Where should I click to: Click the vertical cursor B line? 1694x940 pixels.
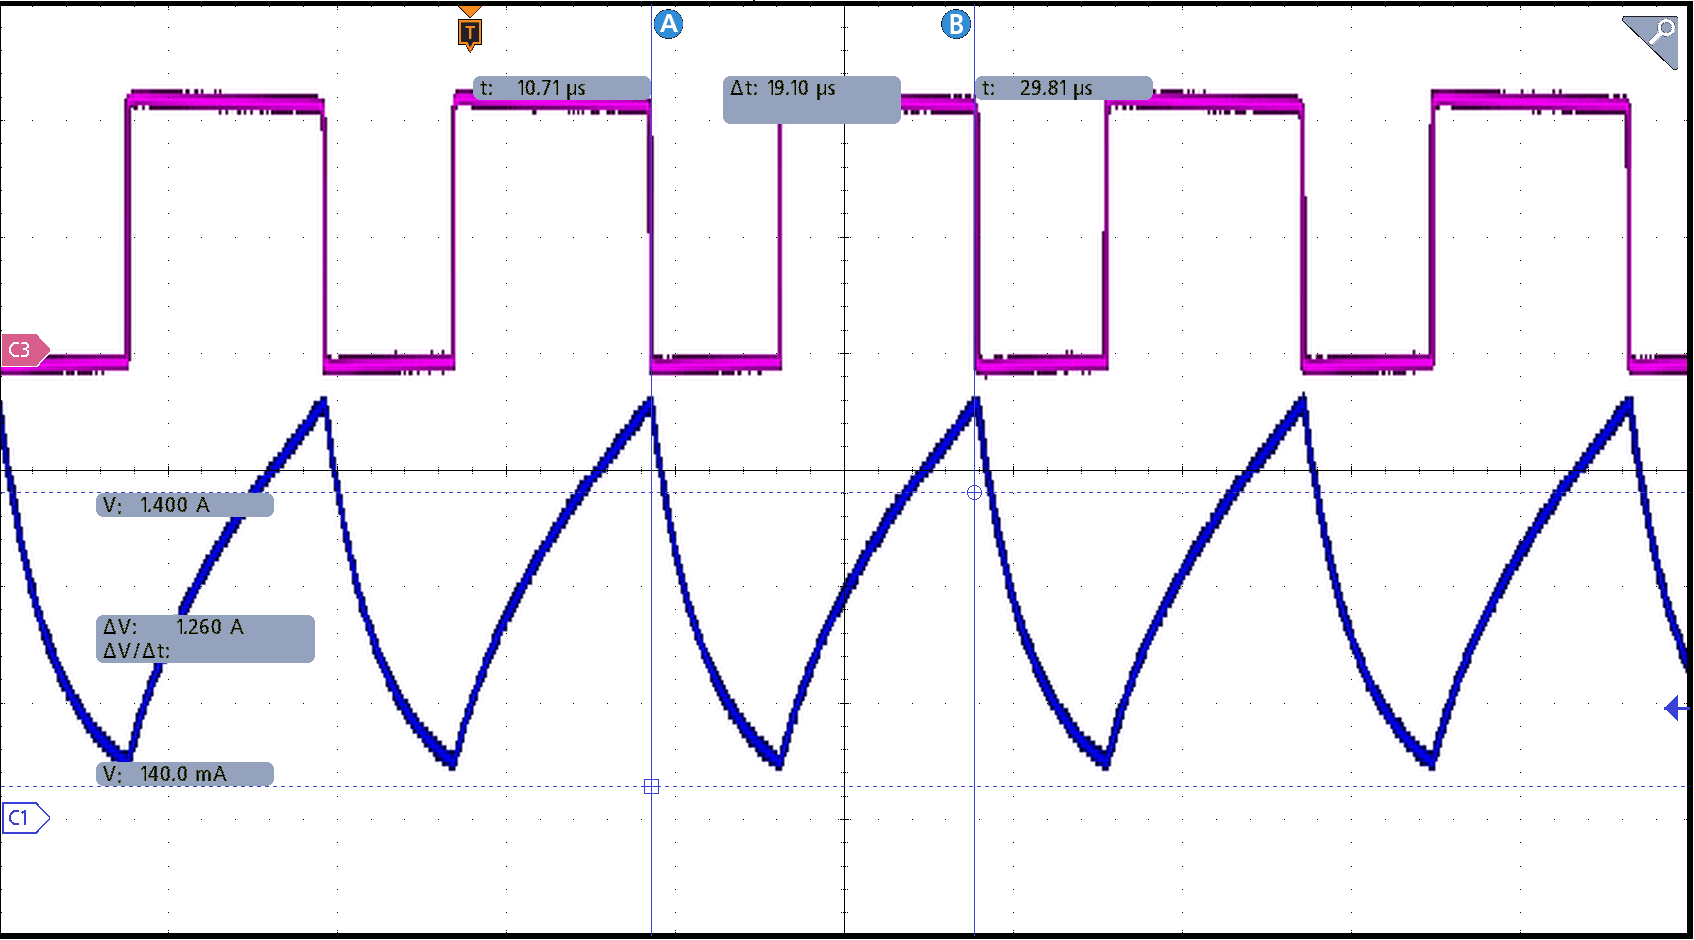tap(974, 650)
